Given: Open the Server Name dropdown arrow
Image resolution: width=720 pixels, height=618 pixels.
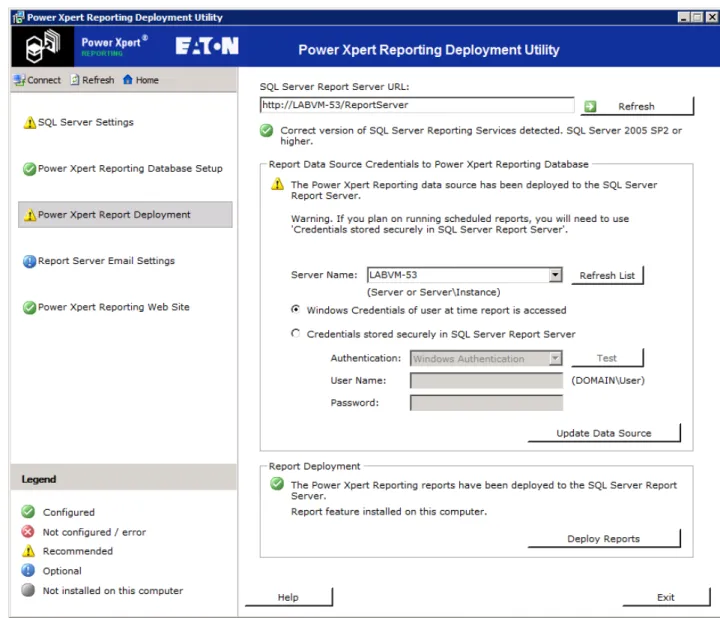Looking at the screenshot, I should coord(555,275).
